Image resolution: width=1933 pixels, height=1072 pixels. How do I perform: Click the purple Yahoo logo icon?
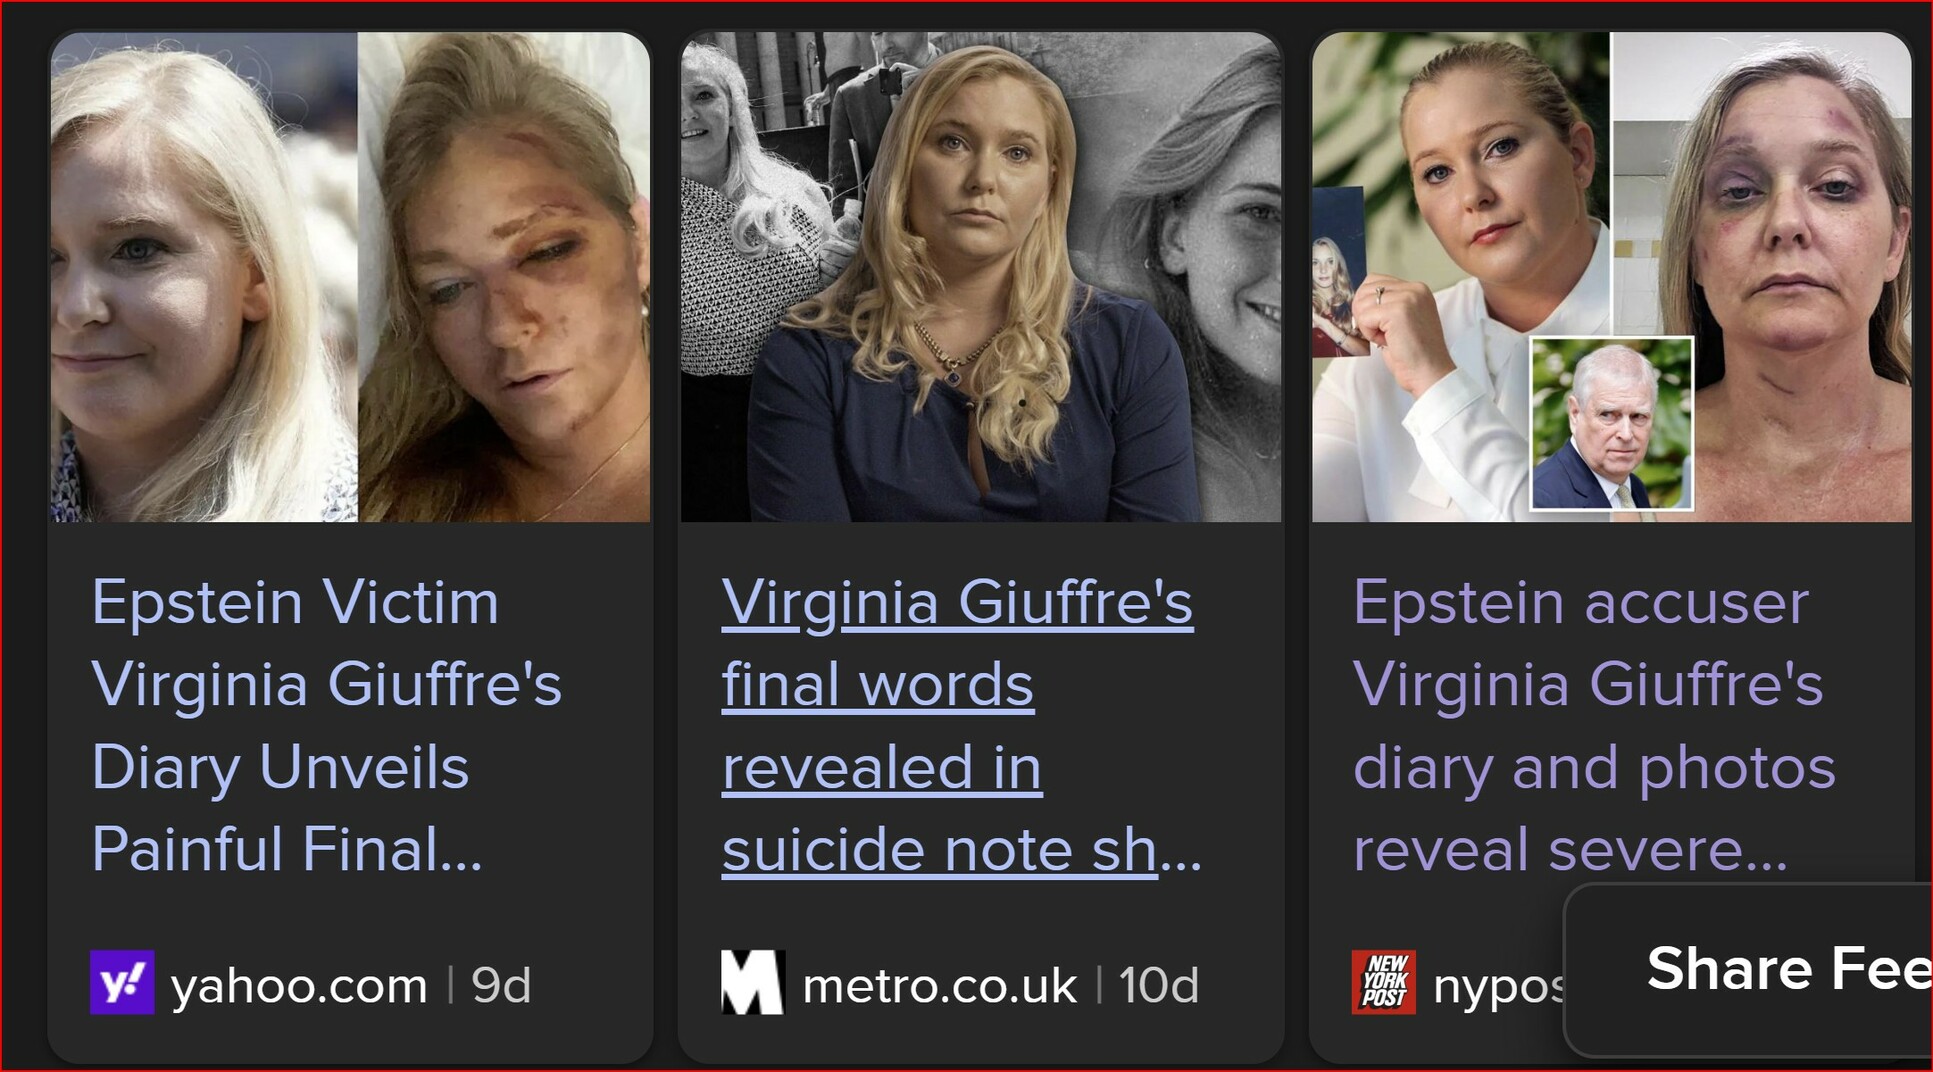coord(122,982)
